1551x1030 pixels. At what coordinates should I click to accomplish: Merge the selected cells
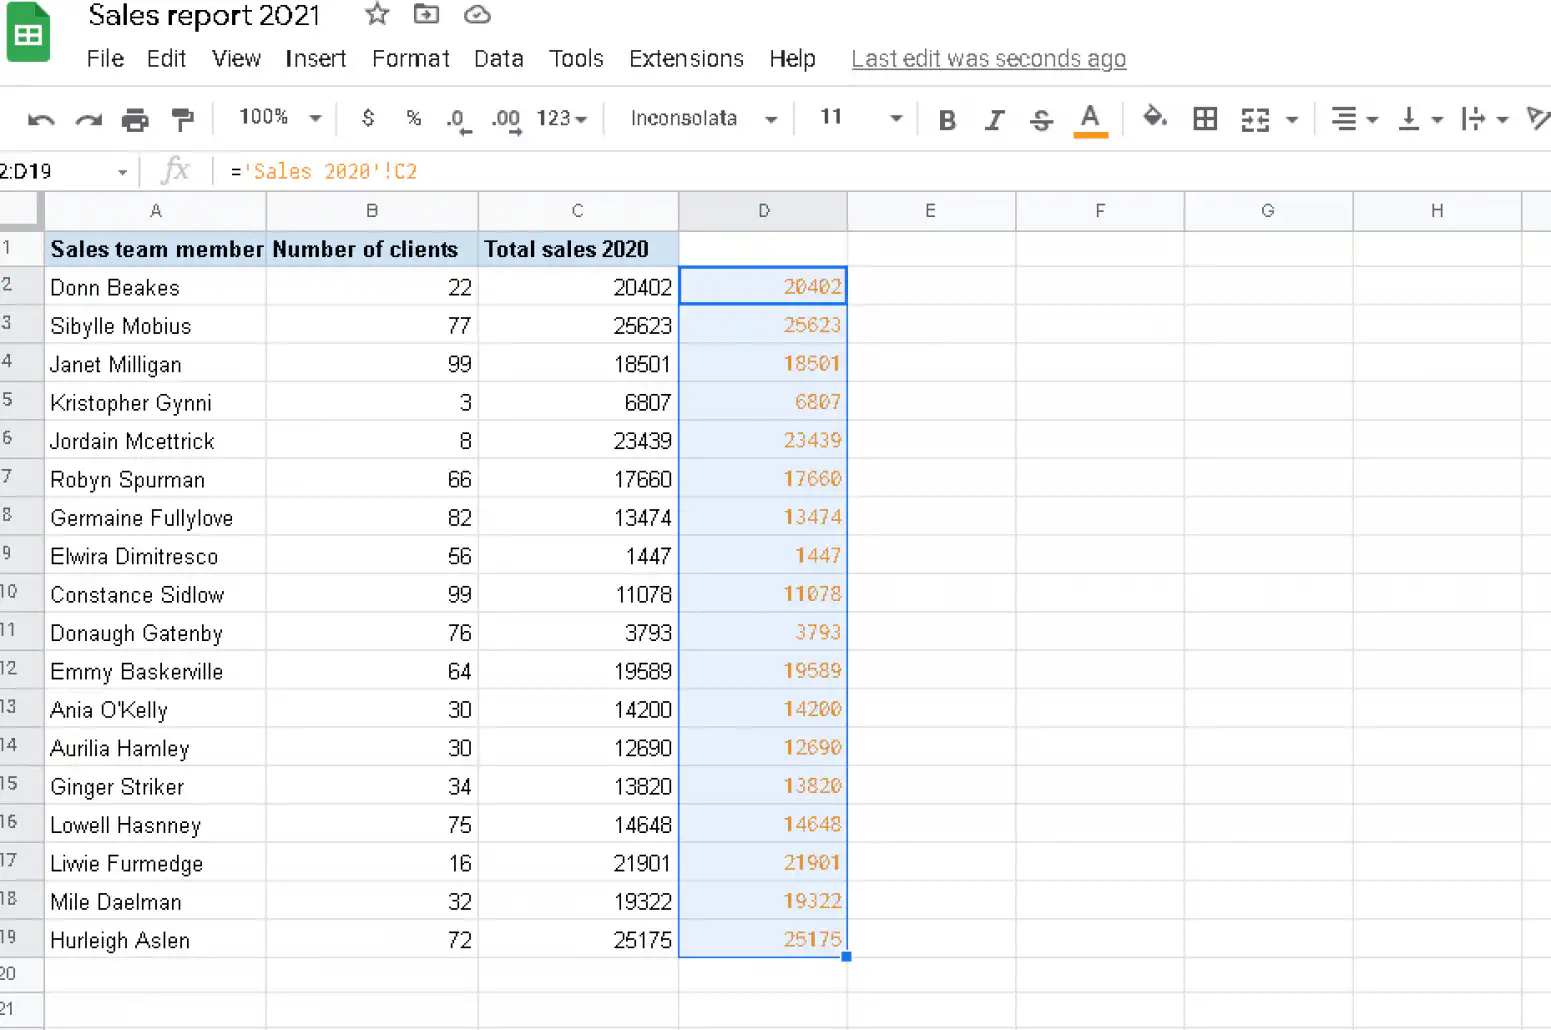[x=1255, y=119]
